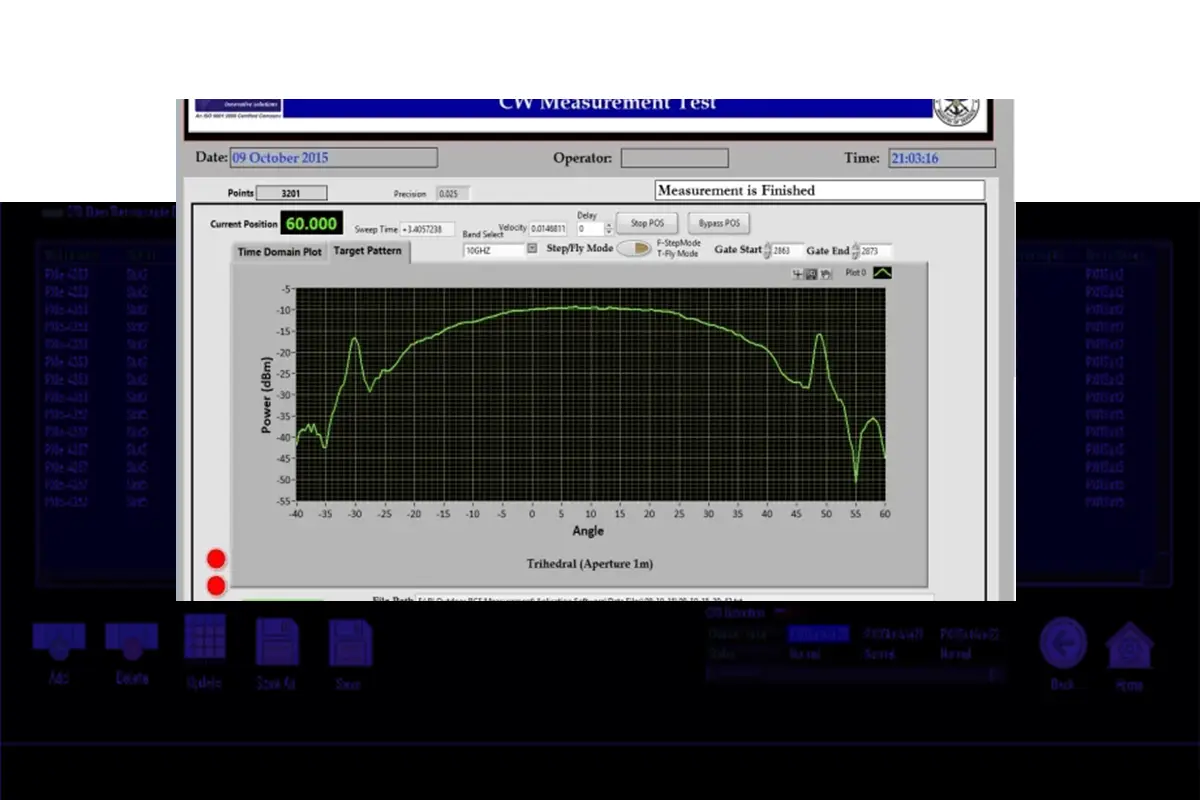Go back using the Back arrow icon
The image size is (1200, 800).
(1063, 643)
